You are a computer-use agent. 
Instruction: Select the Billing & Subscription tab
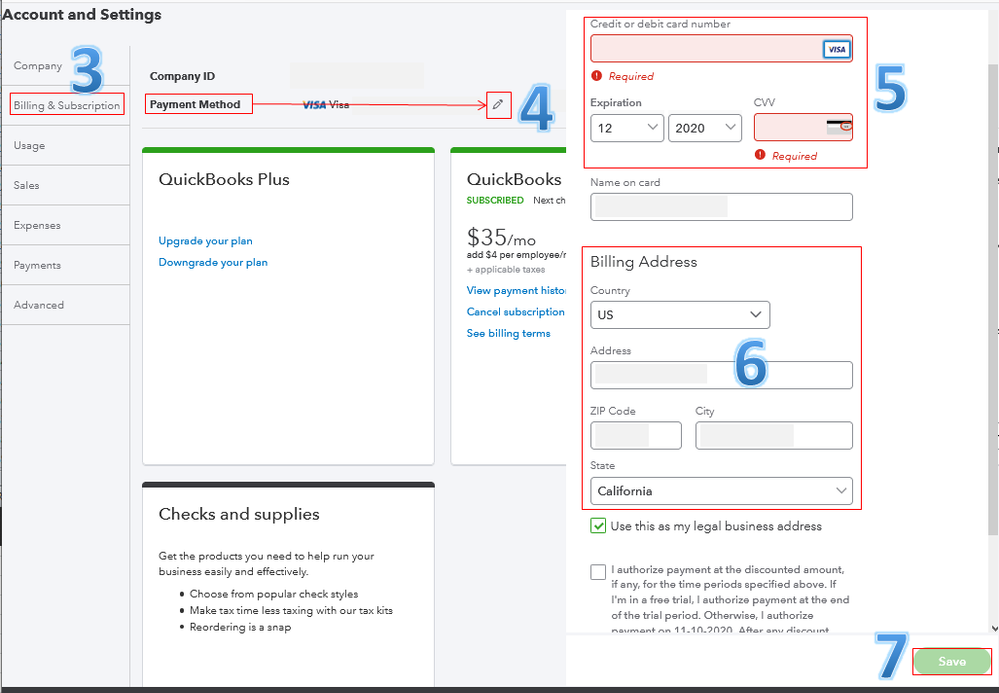(x=66, y=105)
